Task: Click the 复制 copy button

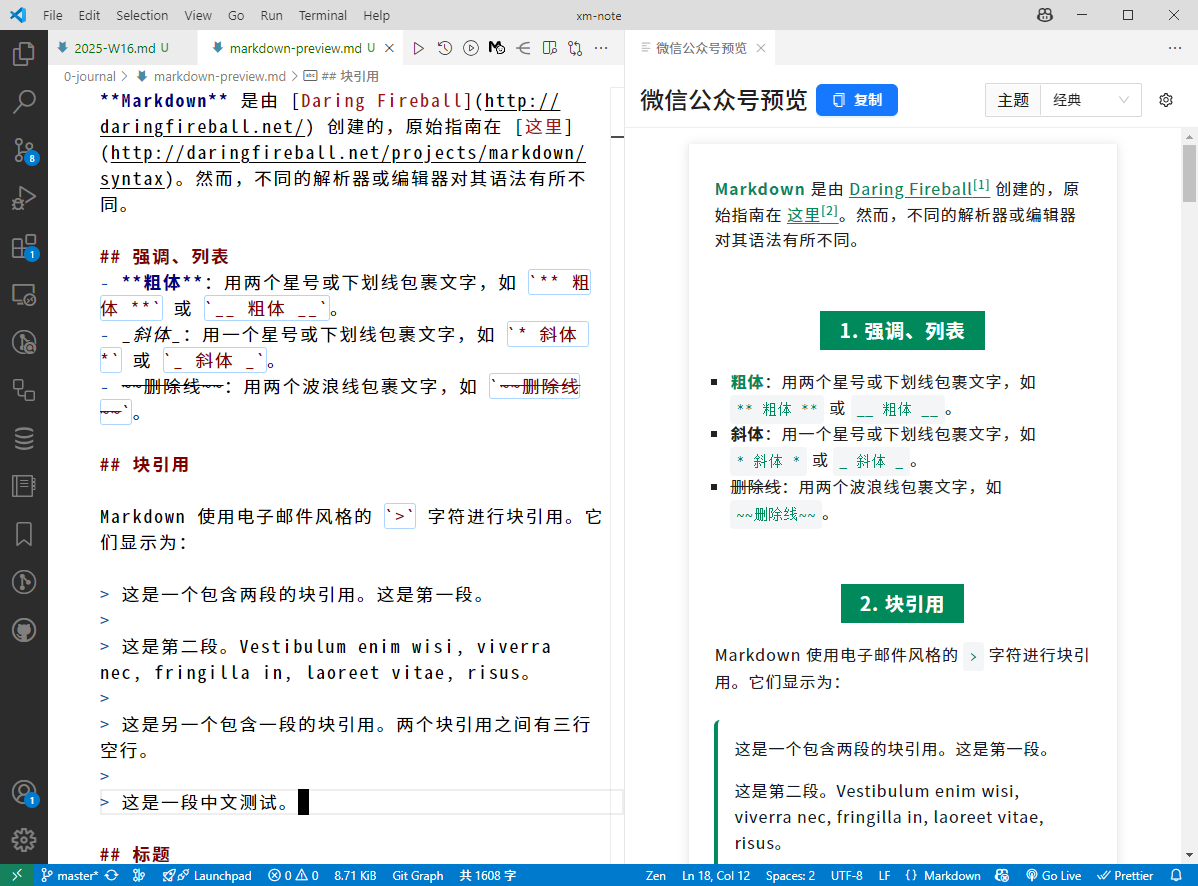Action: click(856, 100)
